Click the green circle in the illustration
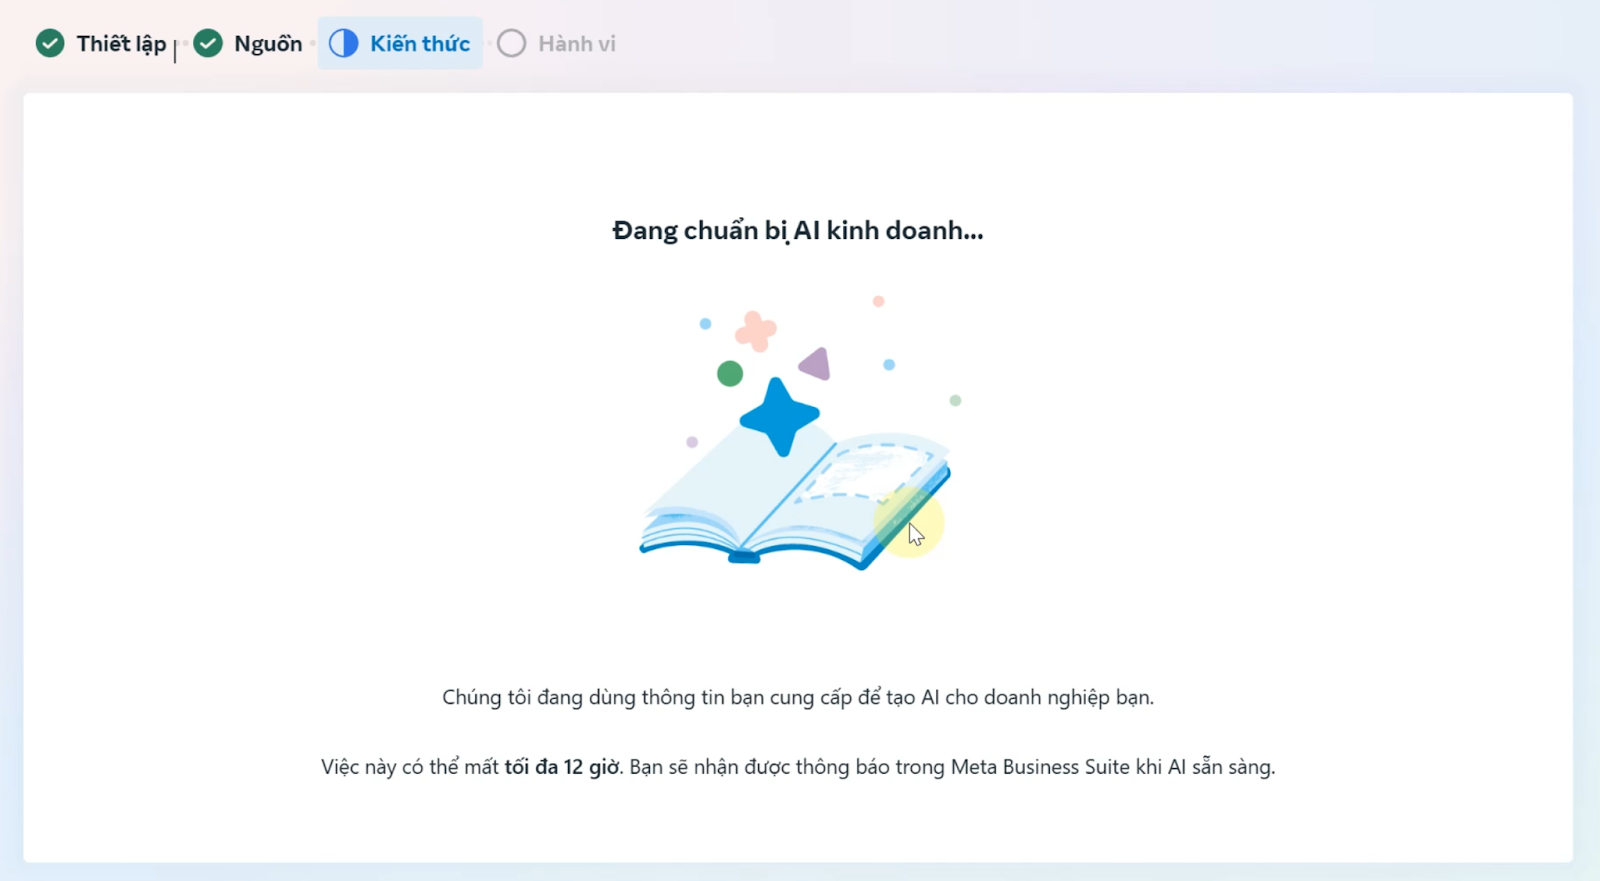 [x=730, y=374]
